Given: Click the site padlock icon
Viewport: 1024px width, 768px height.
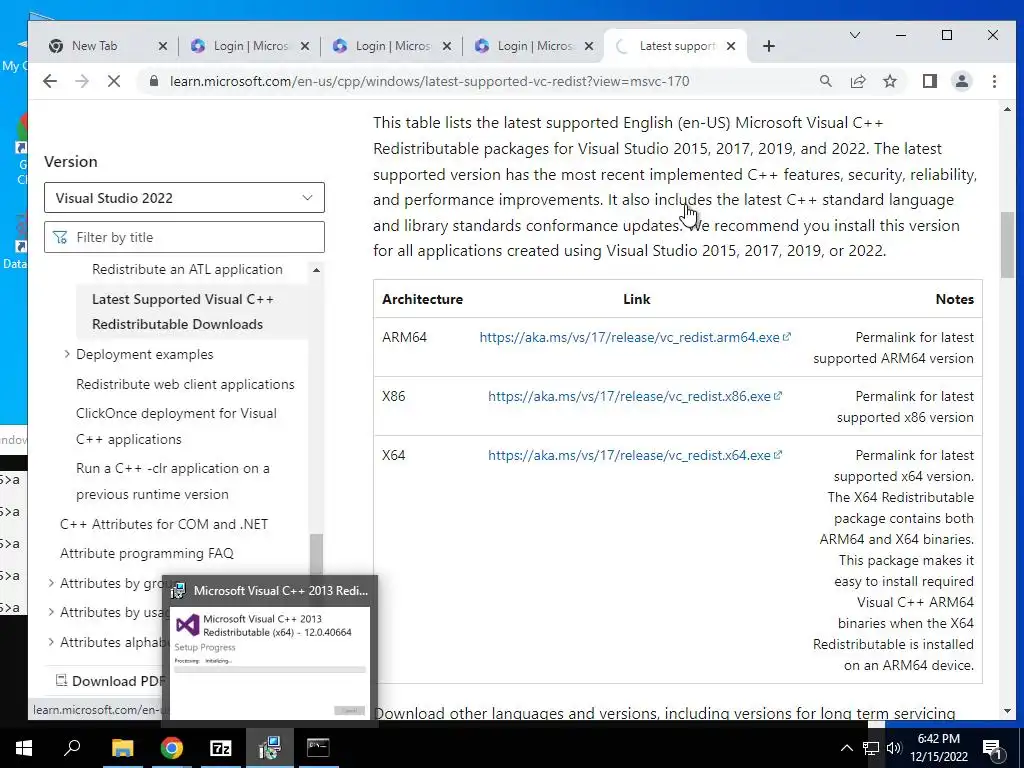Looking at the screenshot, I should coord(154,81).
